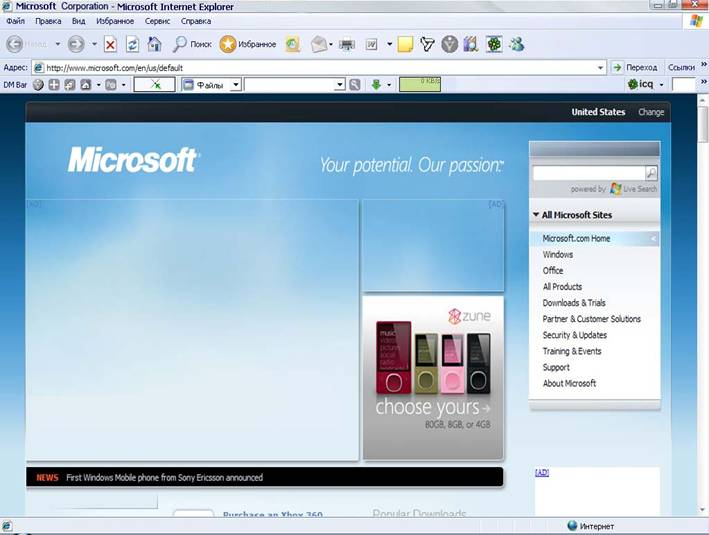Click the Back navigation arrow

click(x=14, y=44)
